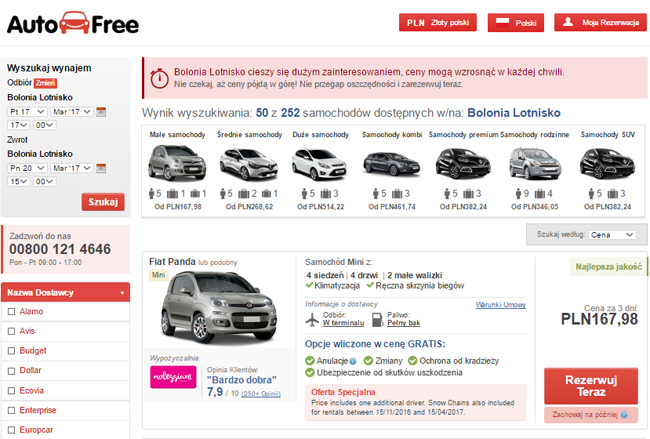Click the user icon in Moja Rezerwacja

pos(568,22)
